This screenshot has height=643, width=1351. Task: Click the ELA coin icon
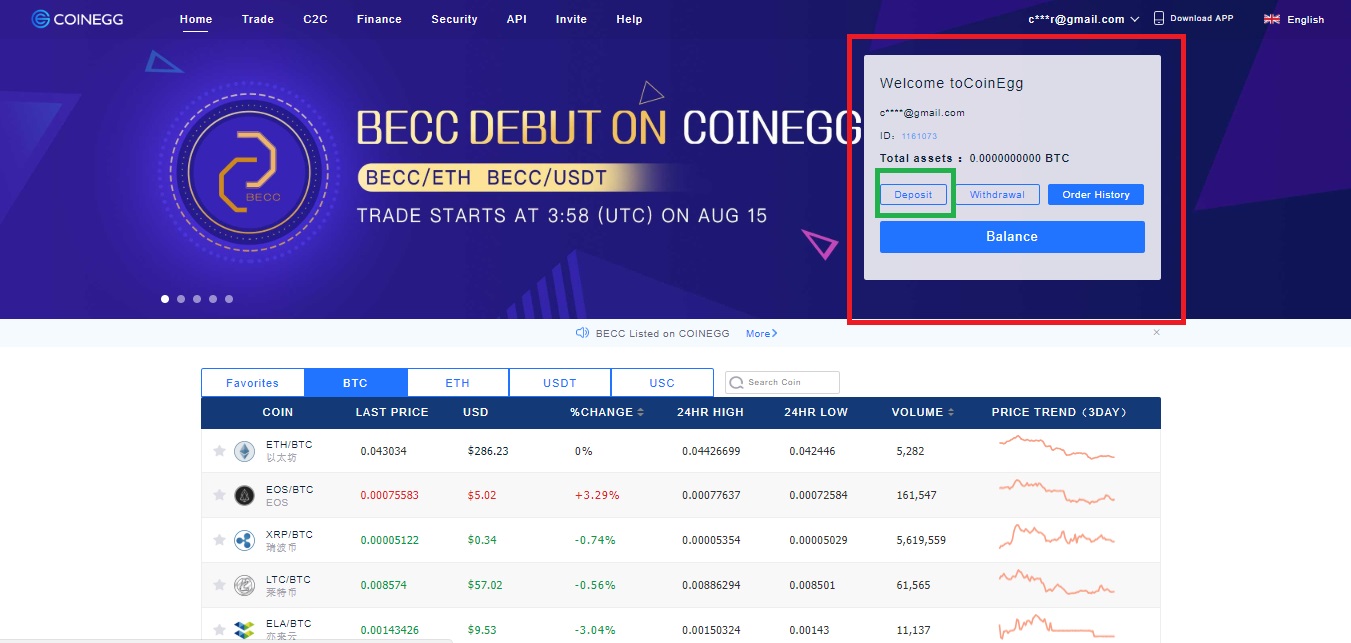pos(244,629)
